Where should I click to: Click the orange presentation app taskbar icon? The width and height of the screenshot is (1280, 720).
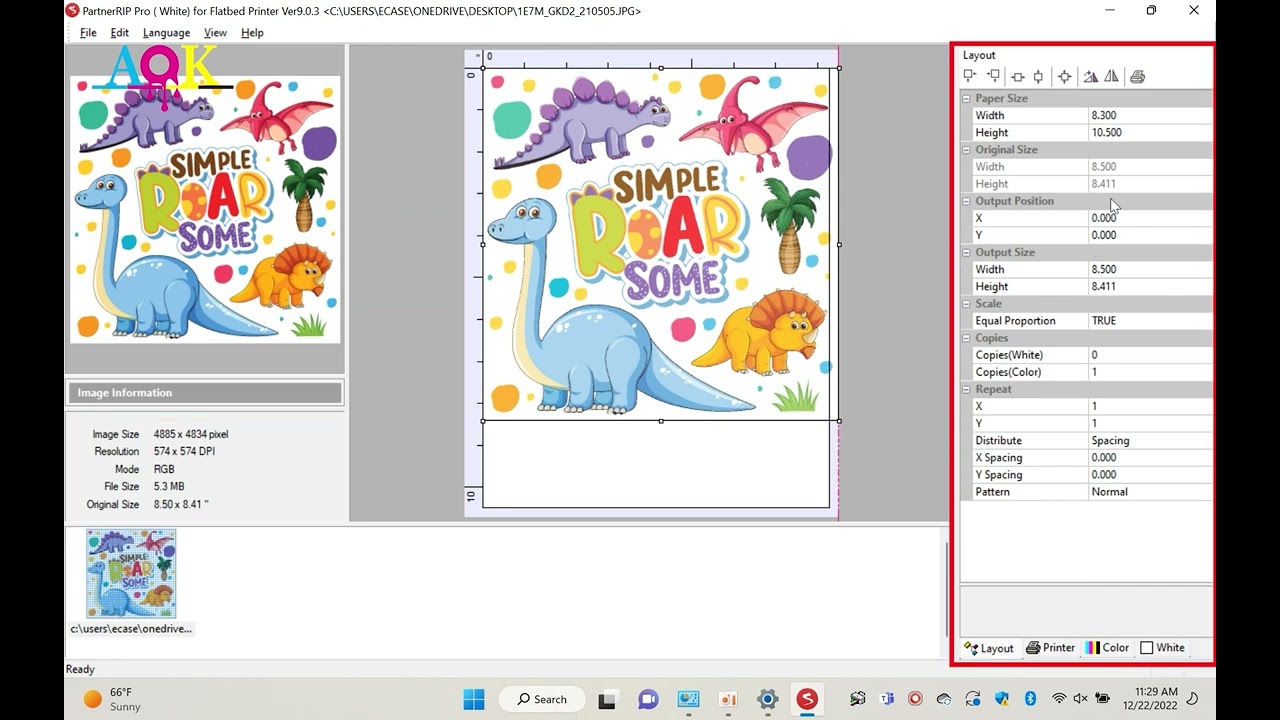pyautogui.click(x=727, y=699)
